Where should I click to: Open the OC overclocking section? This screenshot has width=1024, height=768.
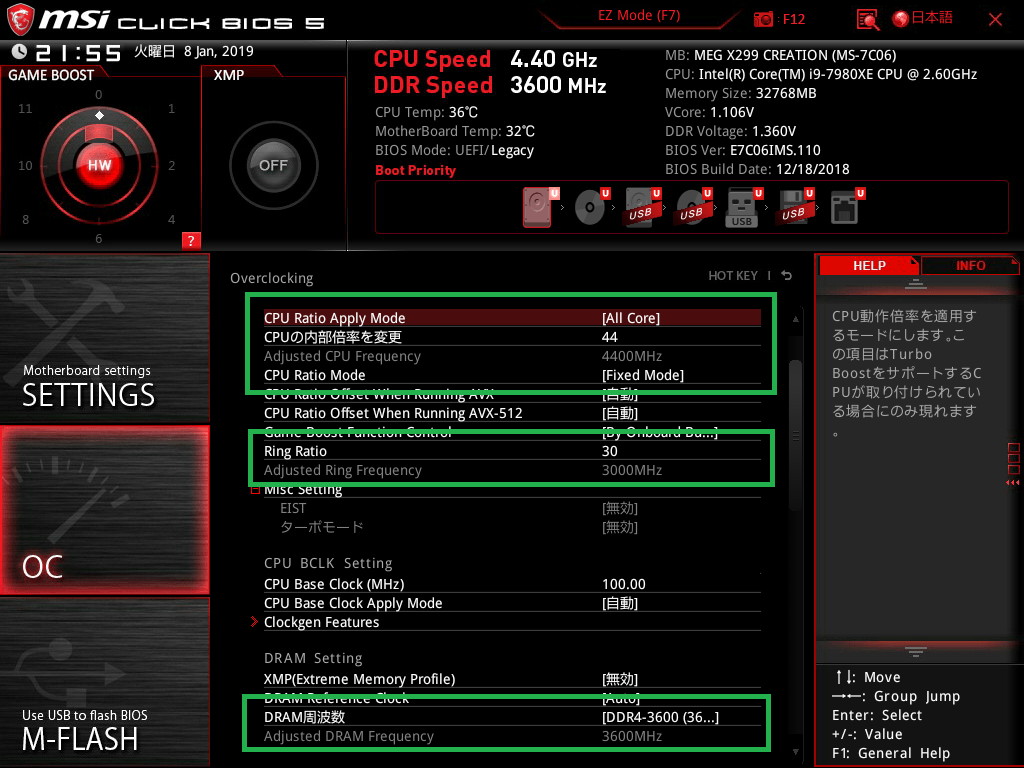pos(104,510)
